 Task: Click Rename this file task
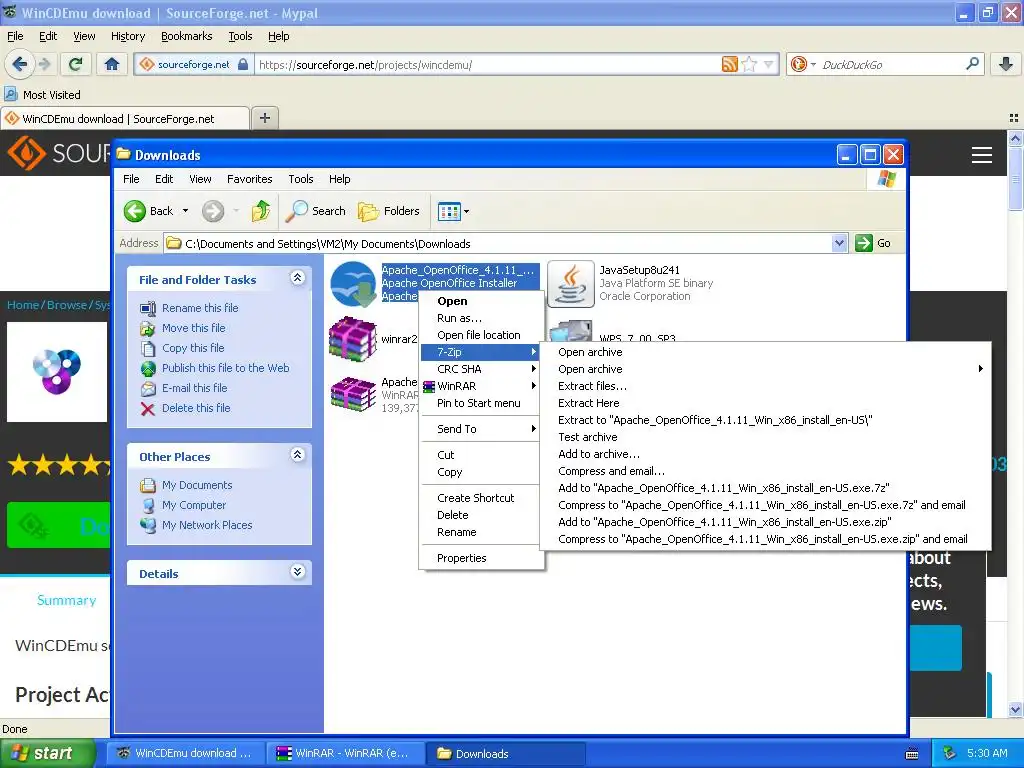200,308
